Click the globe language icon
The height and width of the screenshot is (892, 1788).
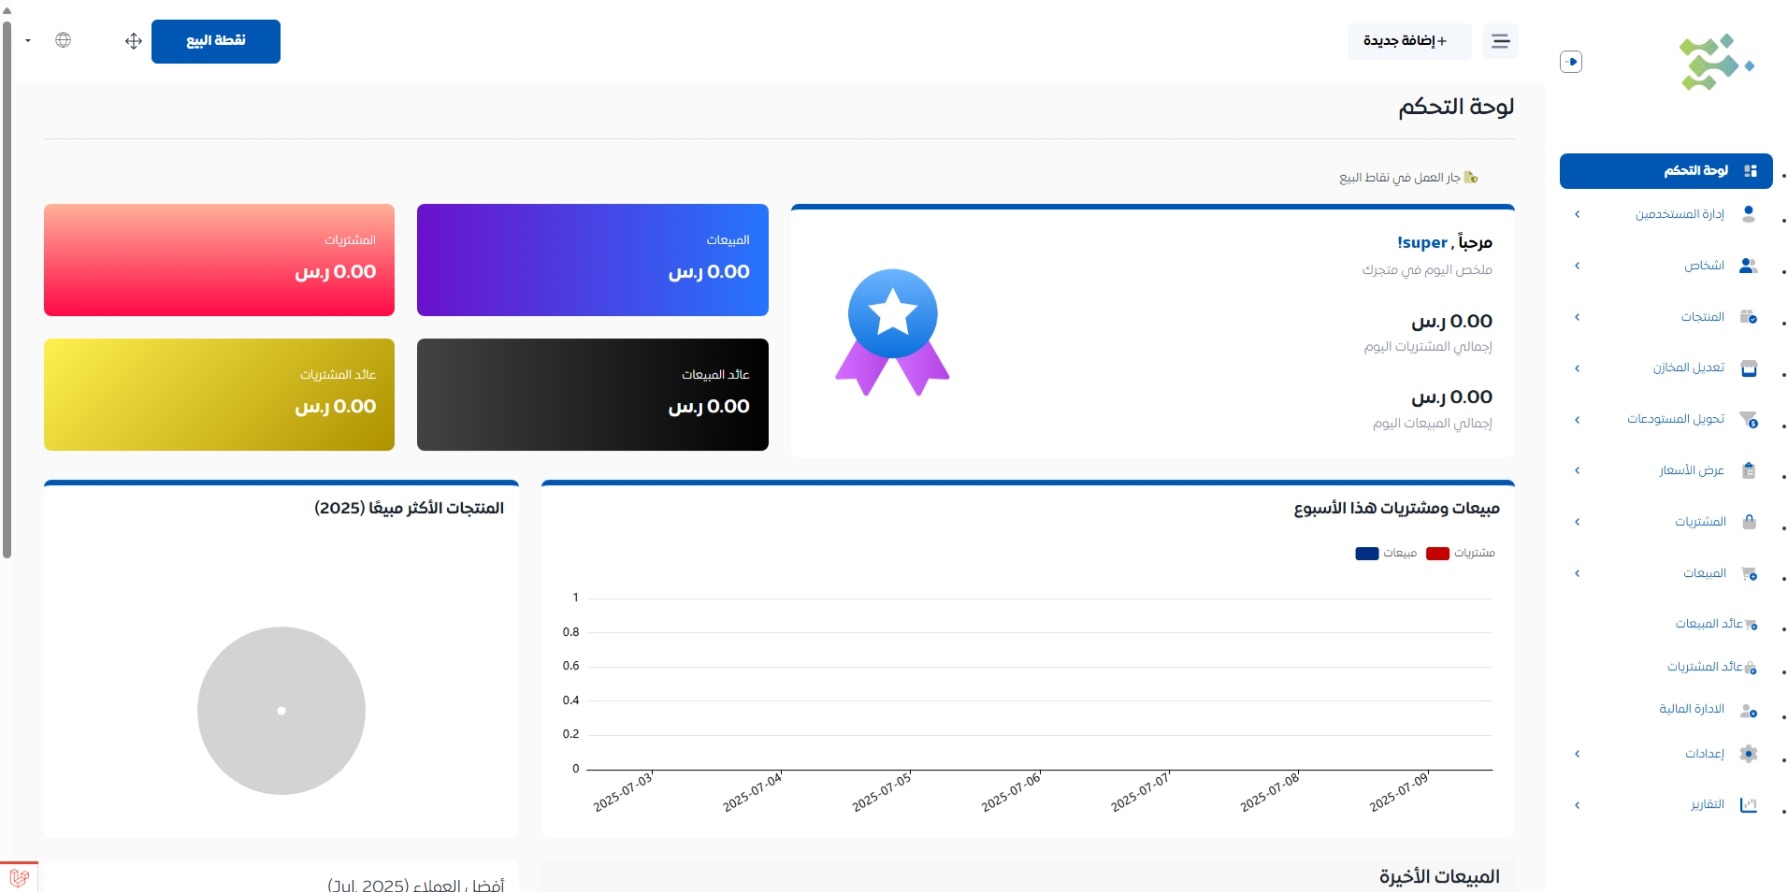click(x=63, y=40)
